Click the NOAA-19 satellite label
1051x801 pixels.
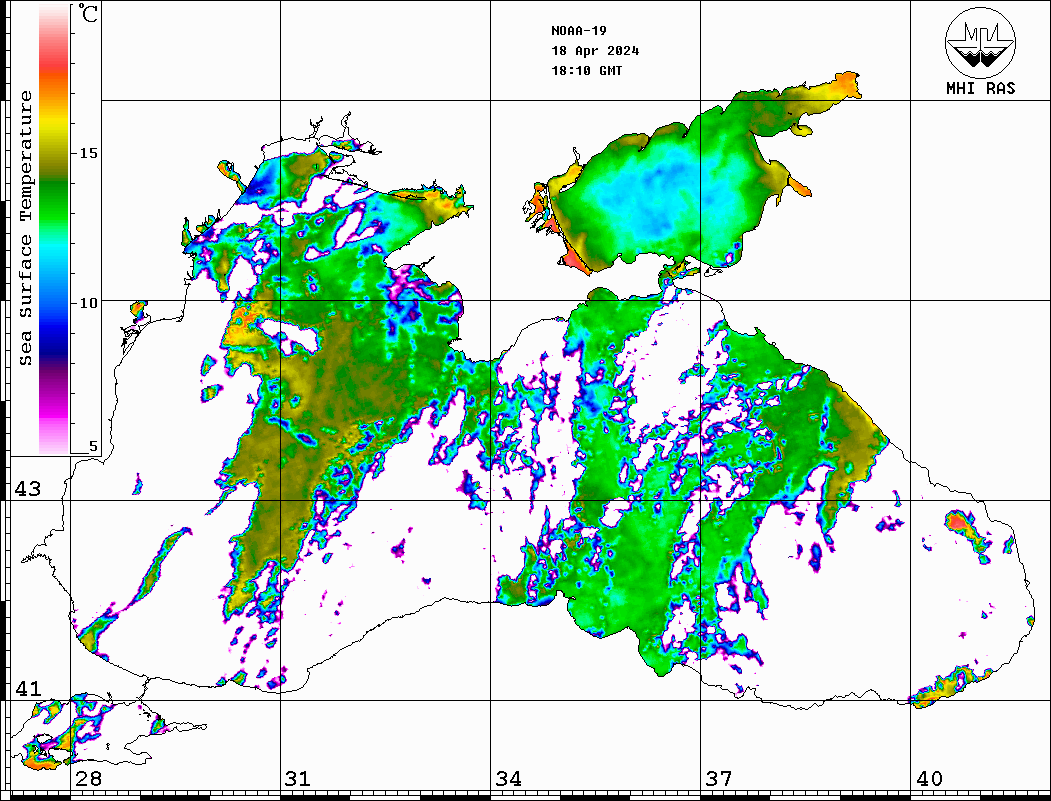pyautogui.click(x=578, y=31)
